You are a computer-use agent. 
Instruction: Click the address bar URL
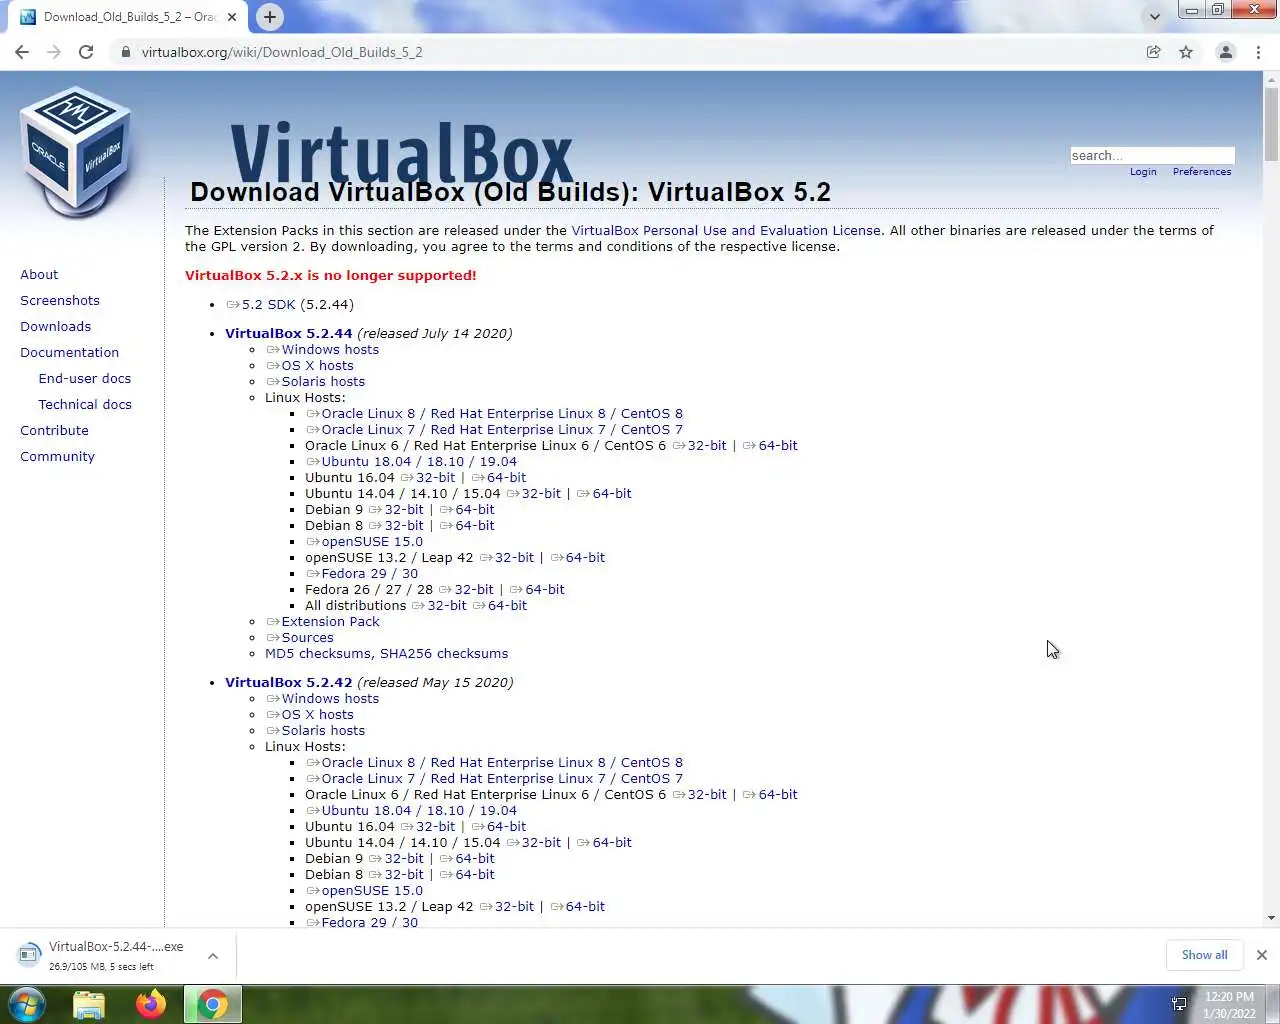[282, 52]
